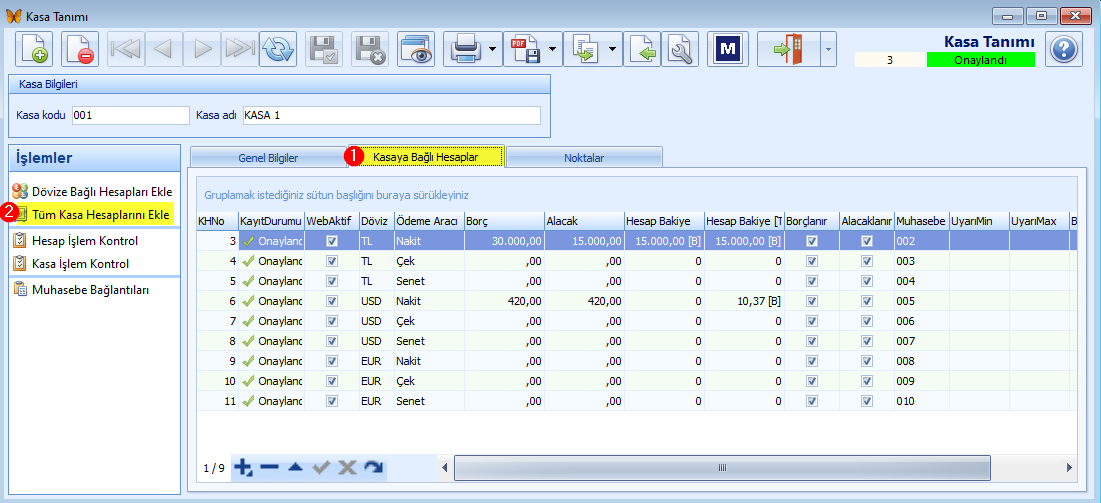
Task: Toggle Borçlanır checkbox in row 005
Action: (x=812, y=301)
